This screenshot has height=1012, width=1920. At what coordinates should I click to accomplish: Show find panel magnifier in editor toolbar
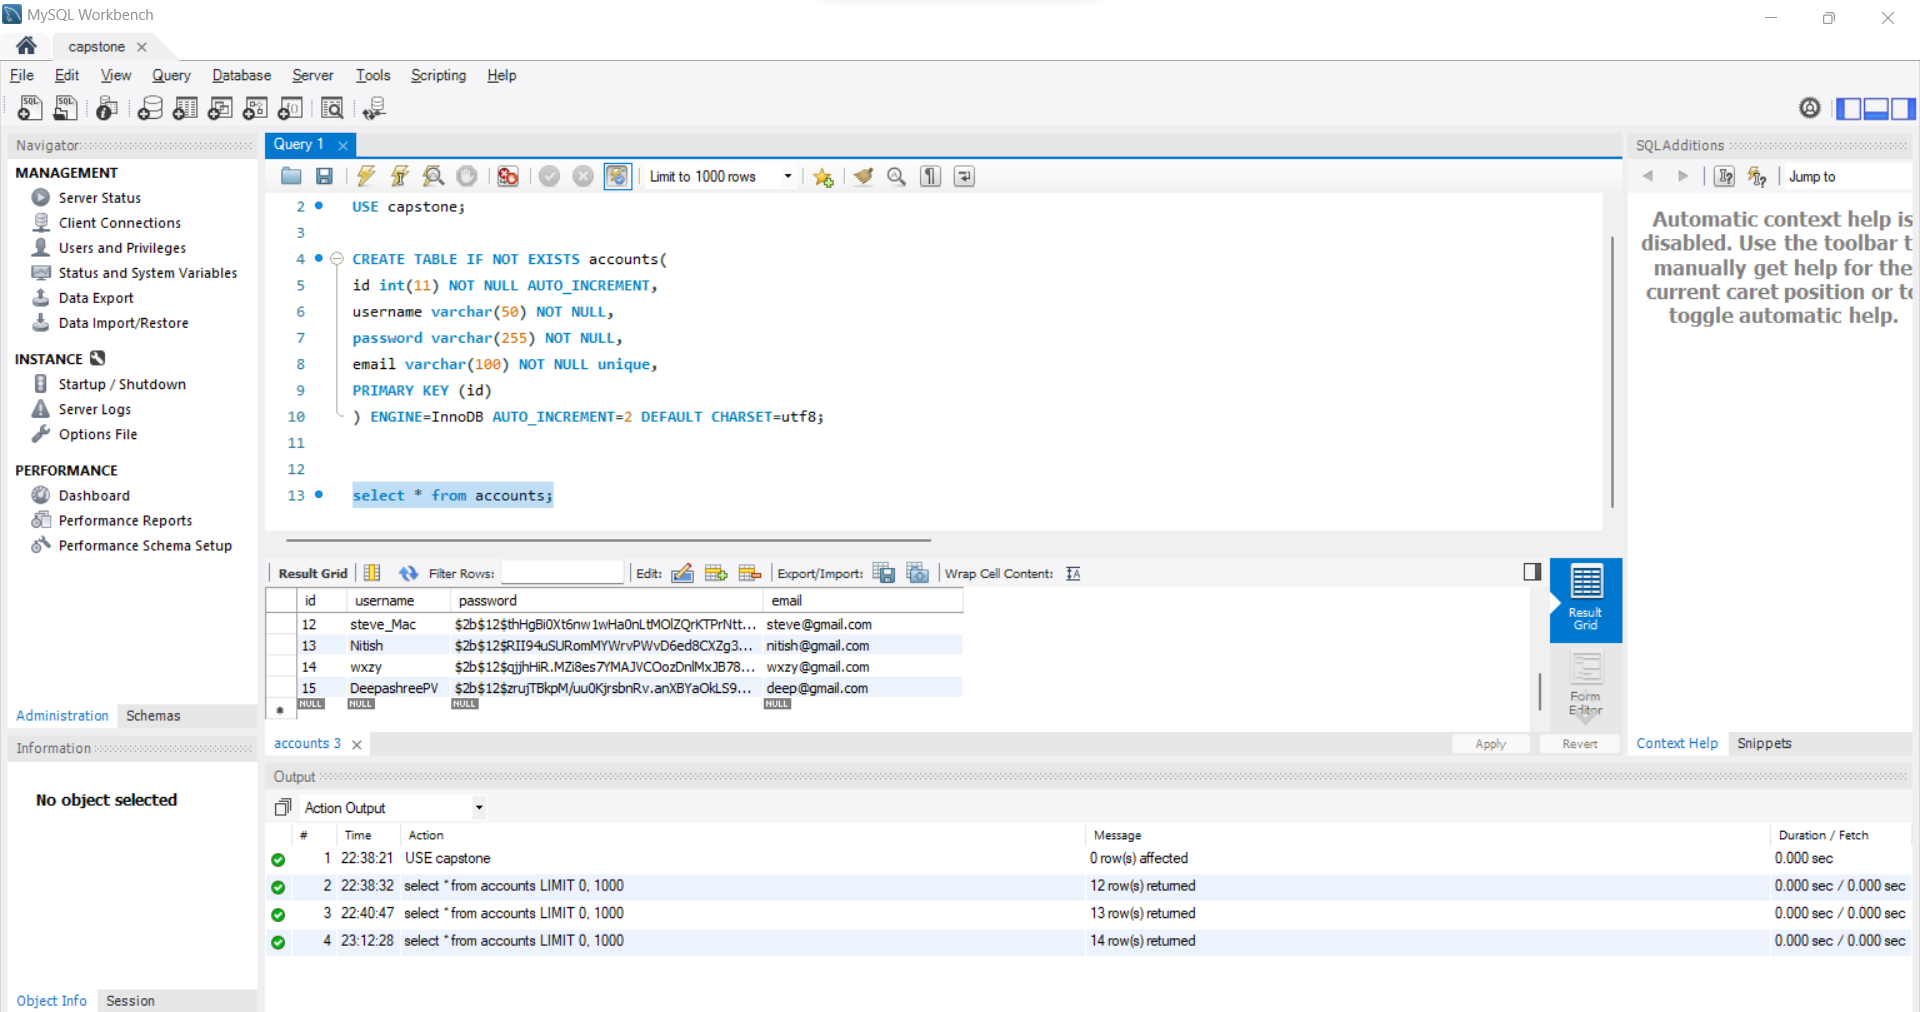(x=897, y=176)
